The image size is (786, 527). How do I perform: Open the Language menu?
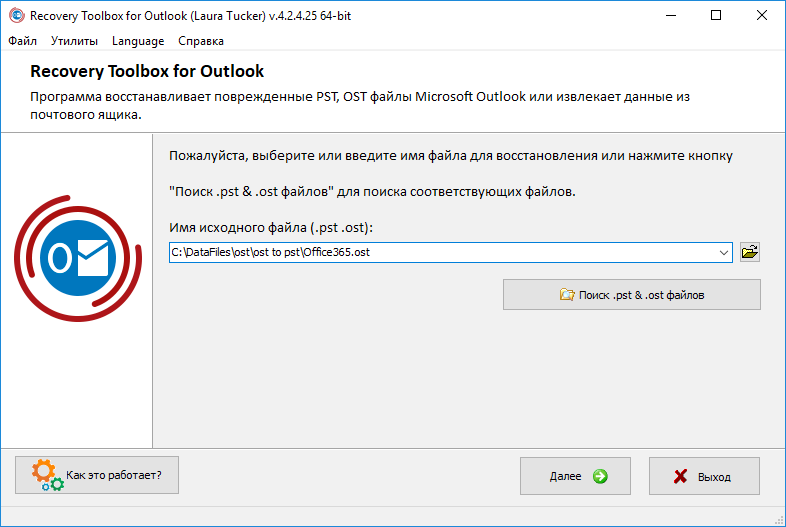(138, 41)
